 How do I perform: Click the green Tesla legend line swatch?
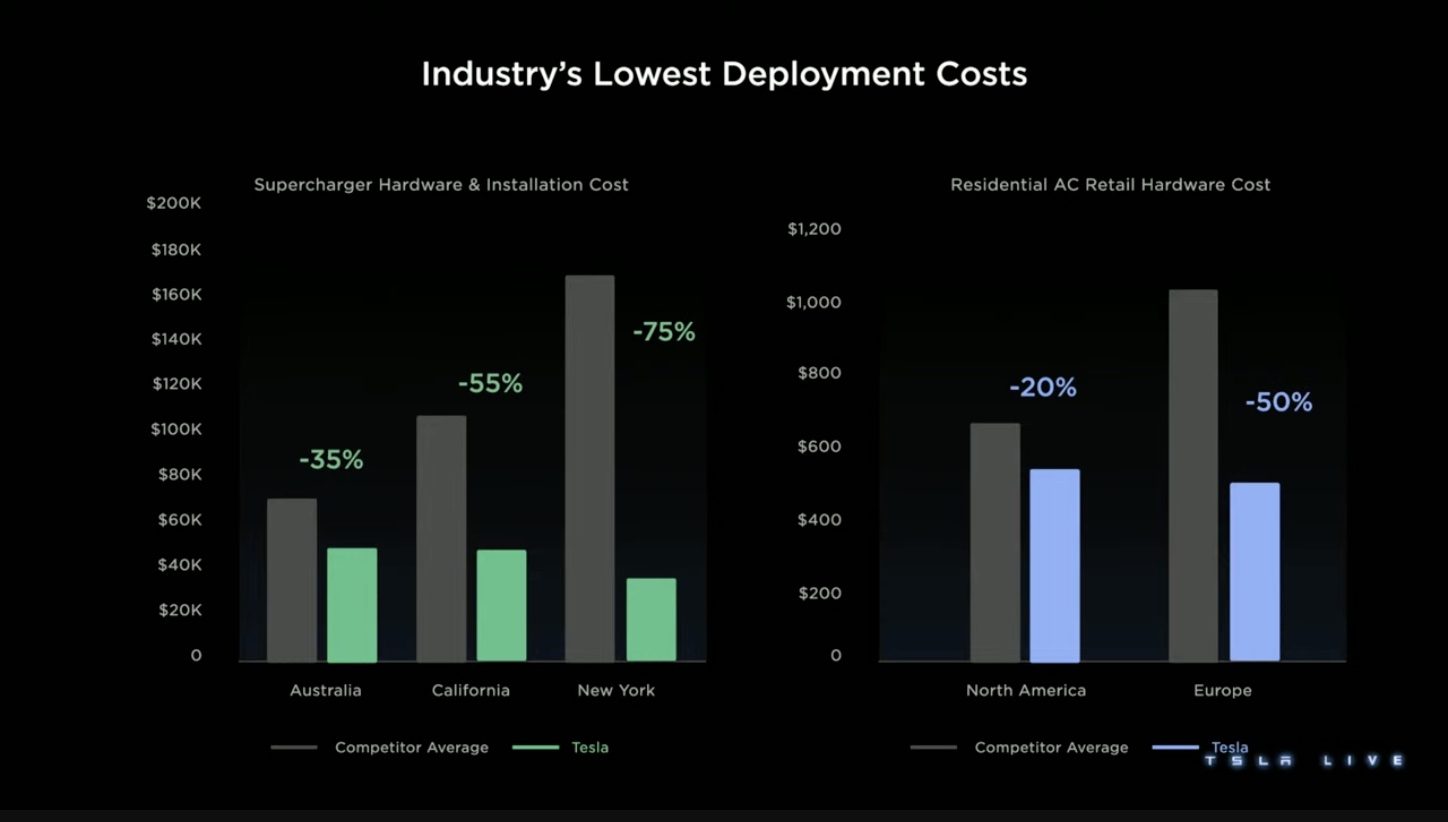click(536, 747)
